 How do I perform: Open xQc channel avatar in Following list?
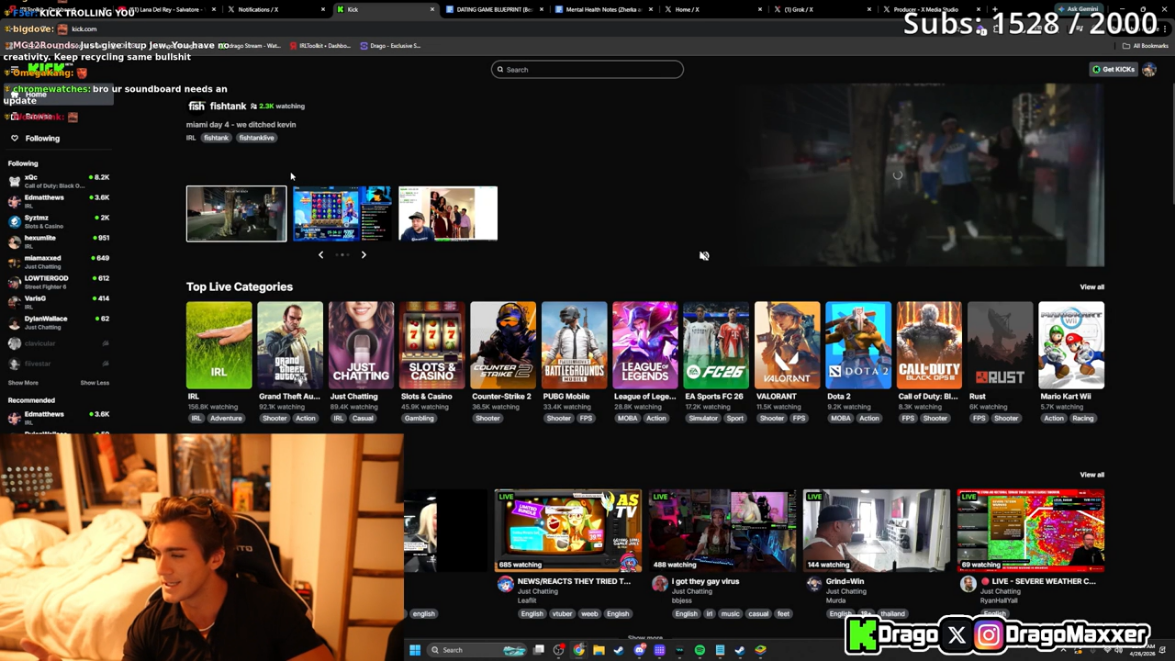click(x=14, y=181)
